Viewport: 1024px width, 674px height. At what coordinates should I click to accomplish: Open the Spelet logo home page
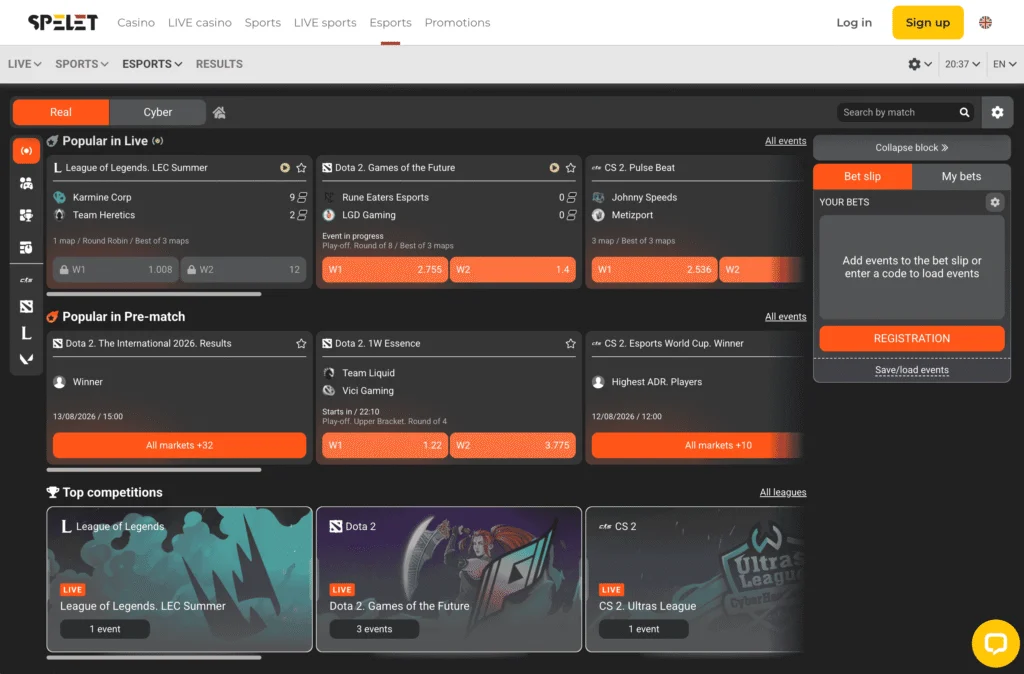coord(63,22)
